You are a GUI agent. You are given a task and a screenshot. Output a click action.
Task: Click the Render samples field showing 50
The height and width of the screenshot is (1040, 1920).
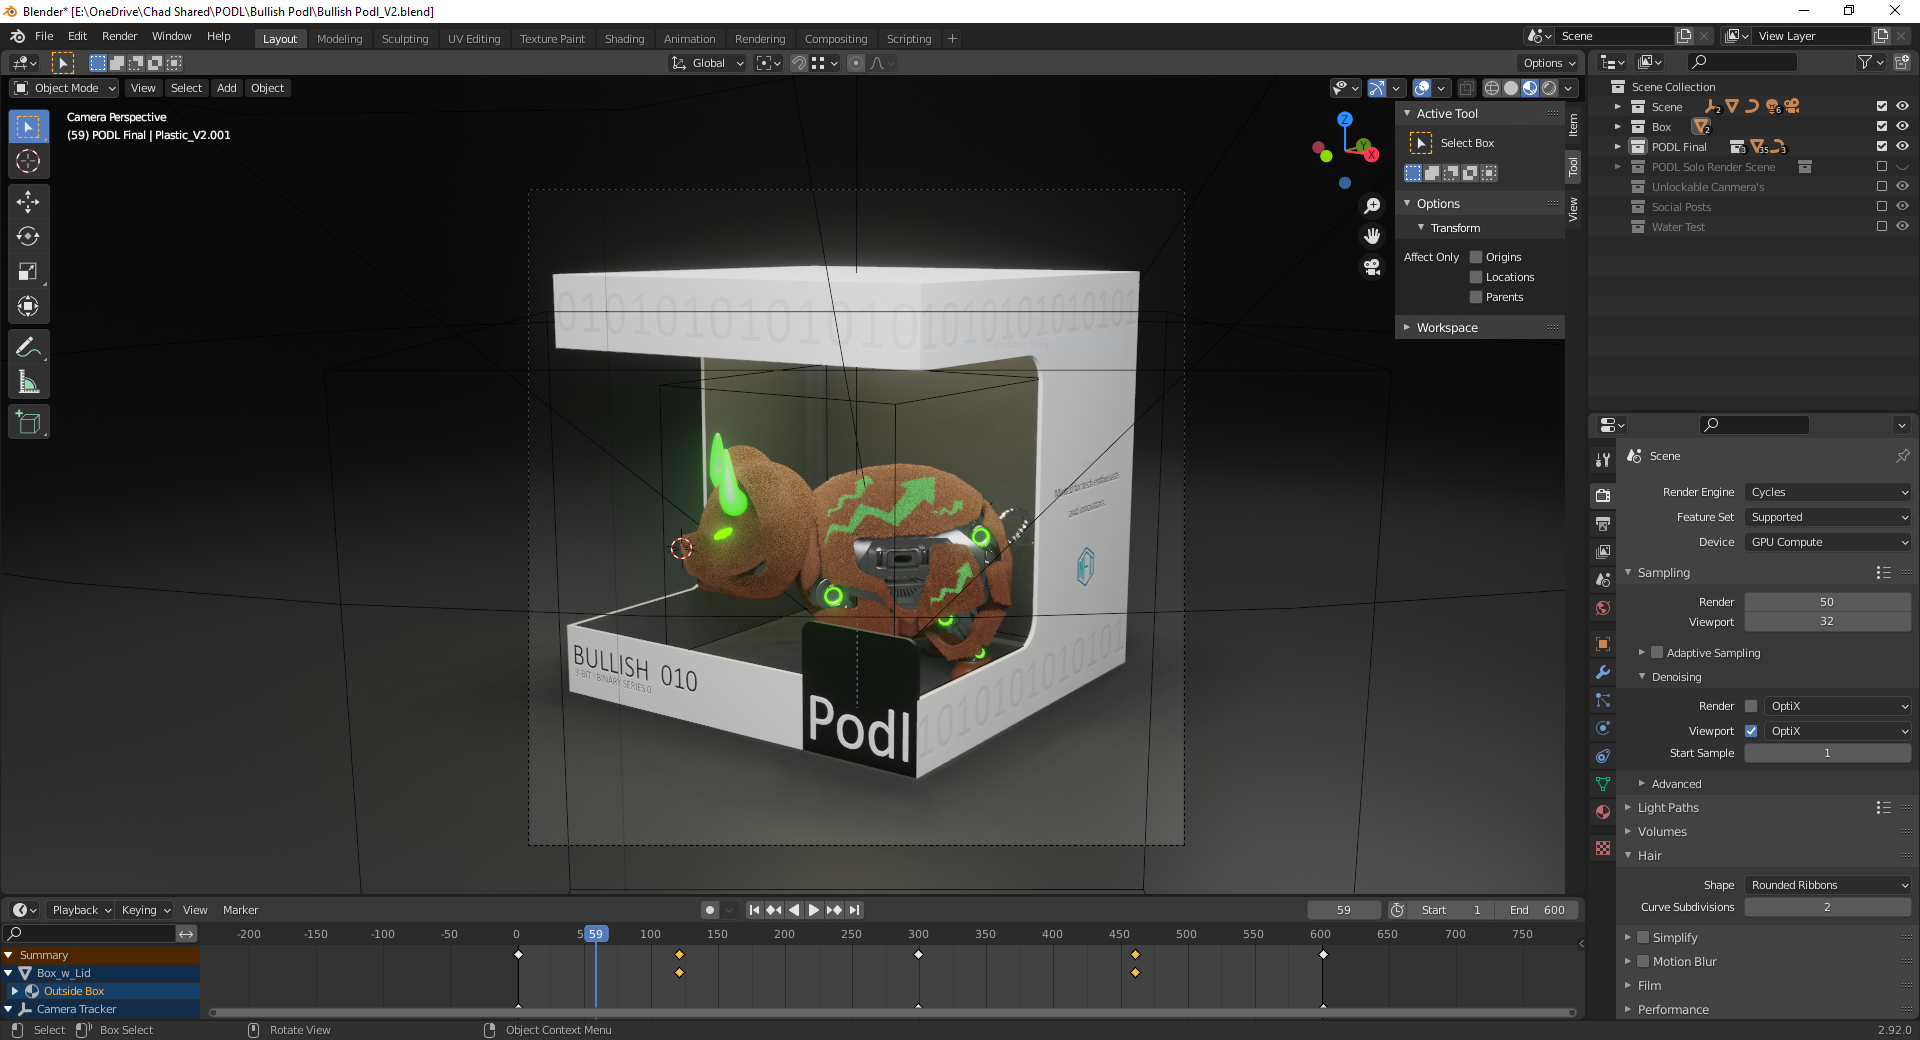coord(1826,602)
